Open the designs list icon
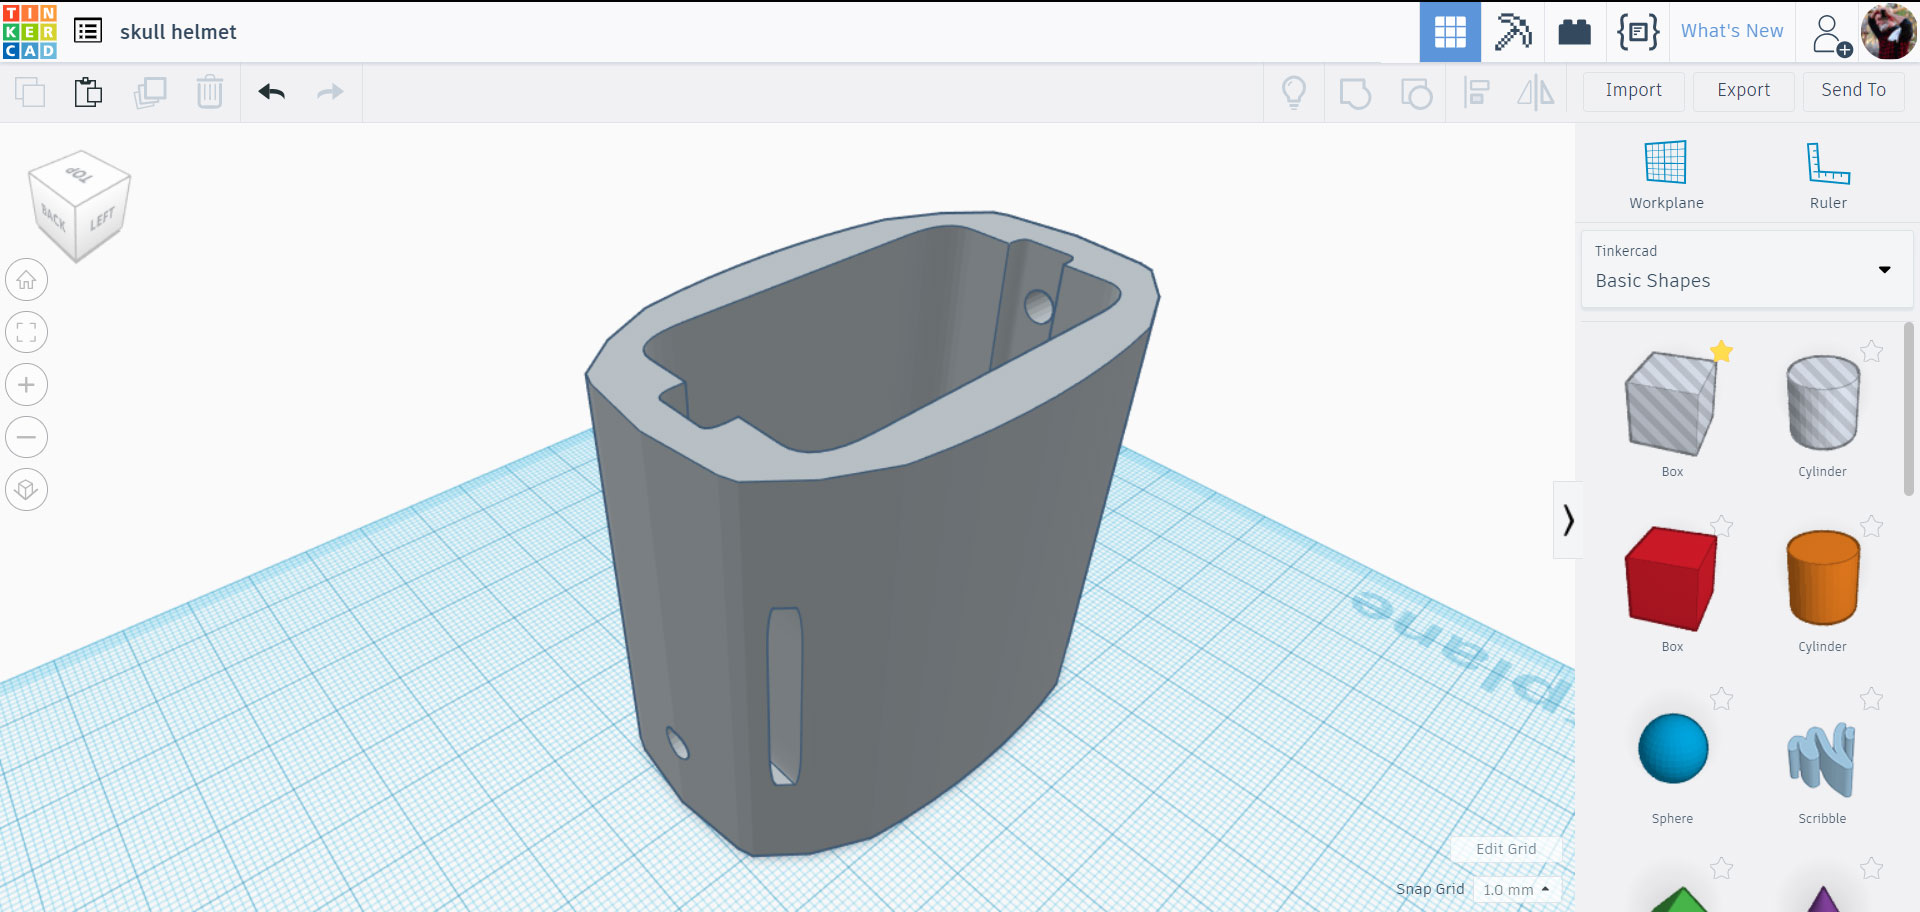The height and width of the screenshot is (912, 1920). pyautogui.click(x=88, y=31)
